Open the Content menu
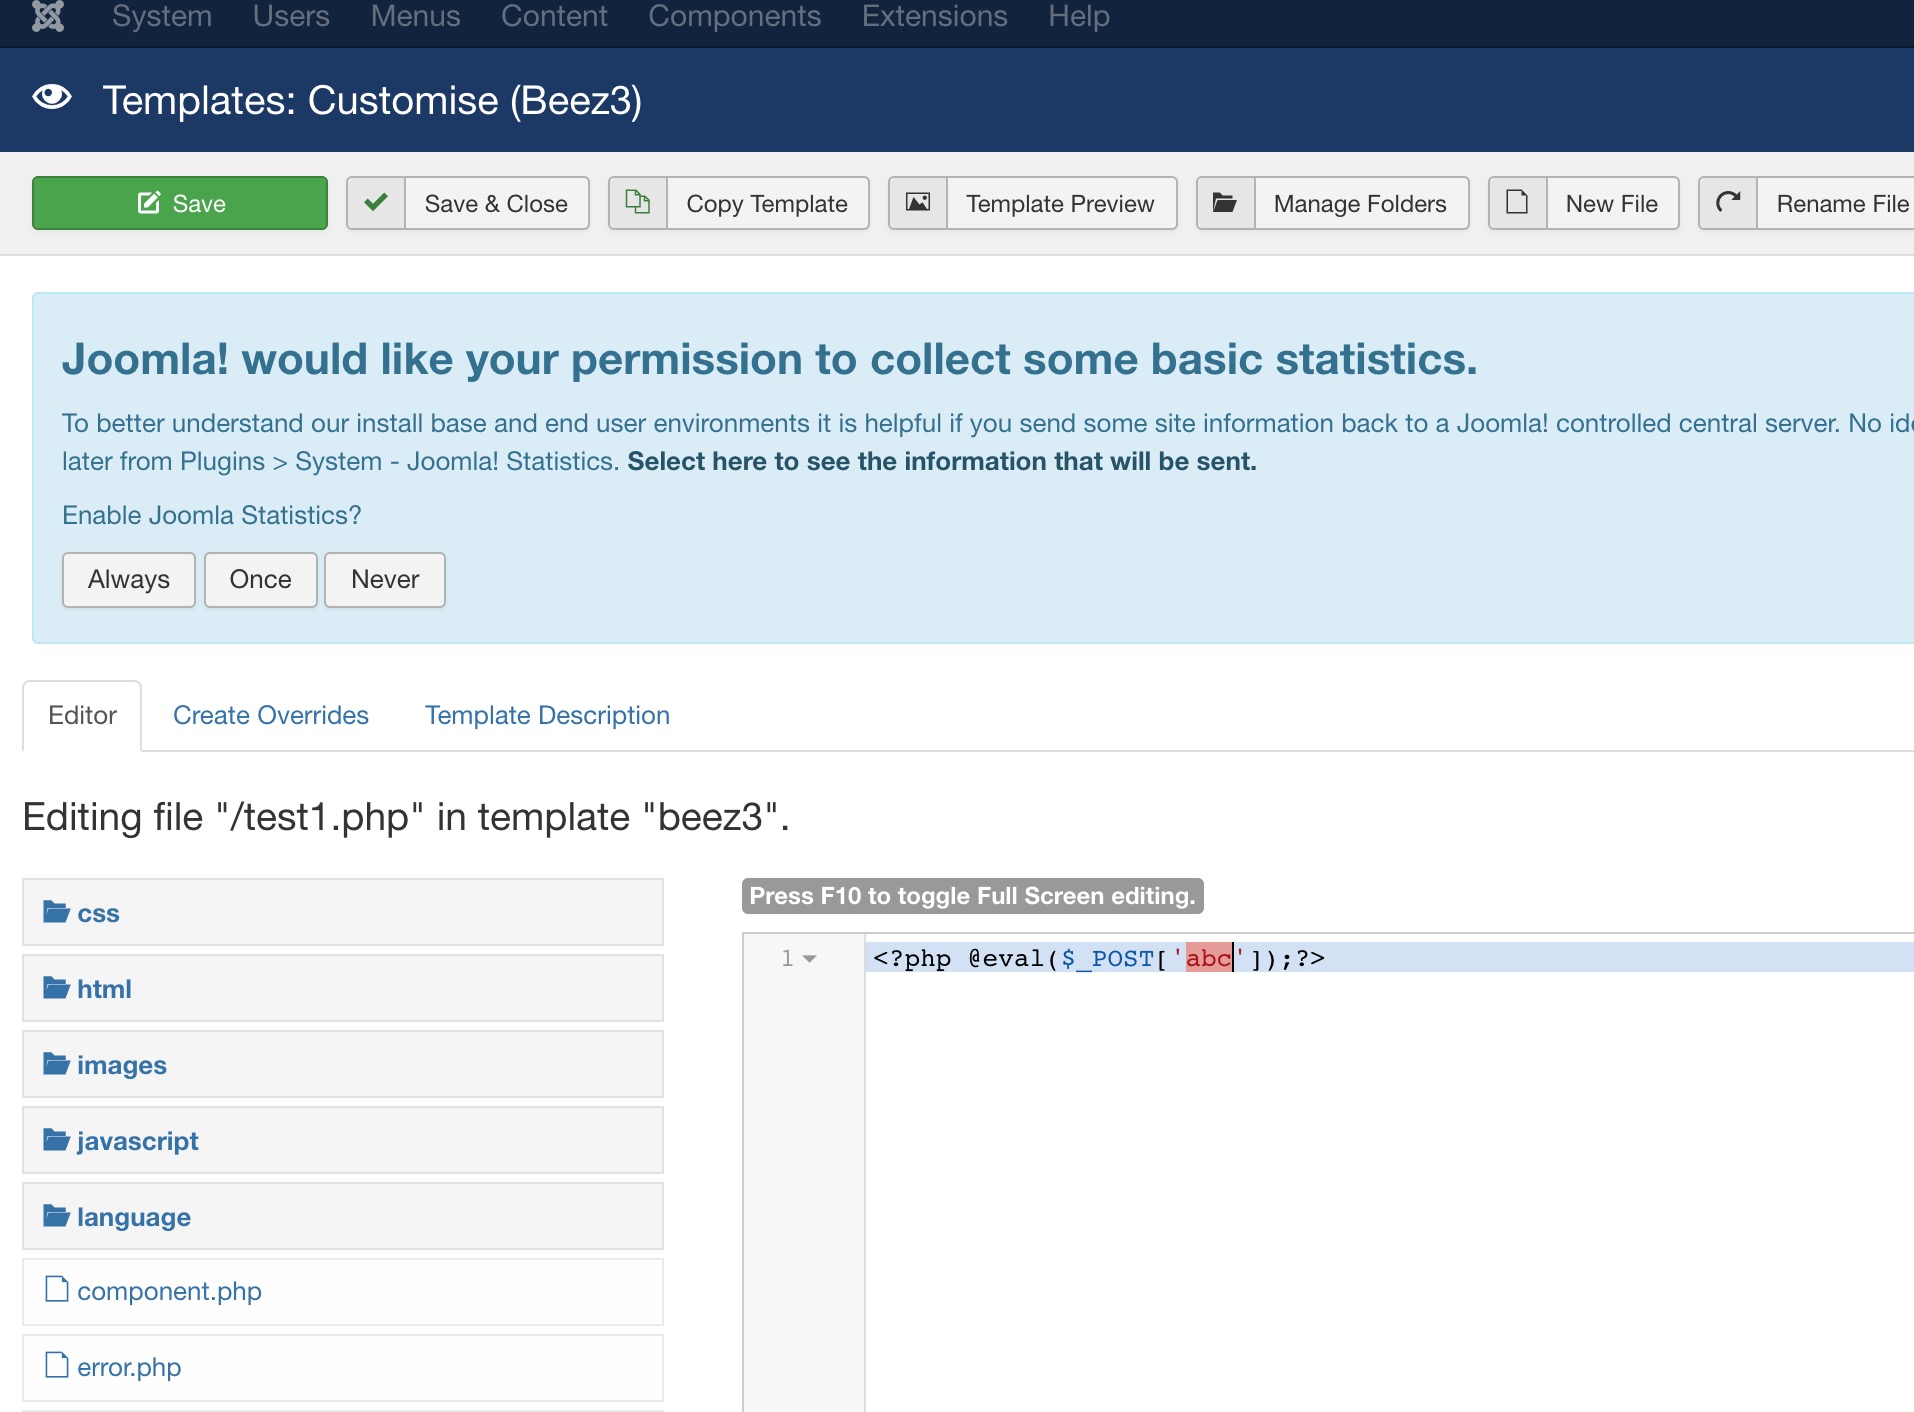This screenshot has height=1412, width=1914. coord(554,17)
